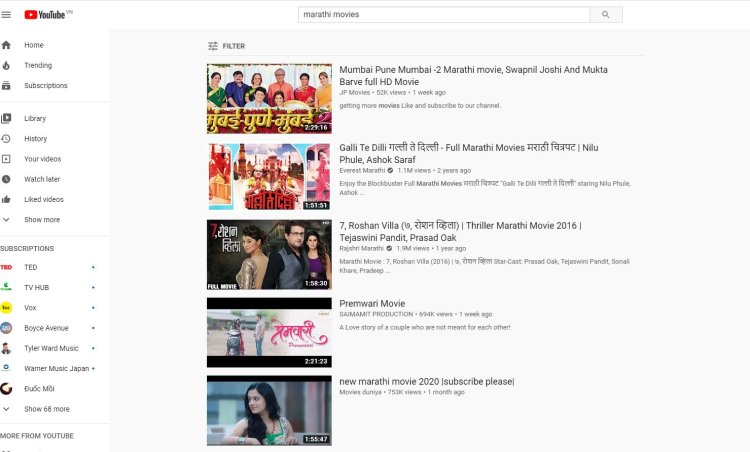Image resolution: width=750 pixels, height=452 pixels.
Task: Click the search magnifier button
Action: 606,15
